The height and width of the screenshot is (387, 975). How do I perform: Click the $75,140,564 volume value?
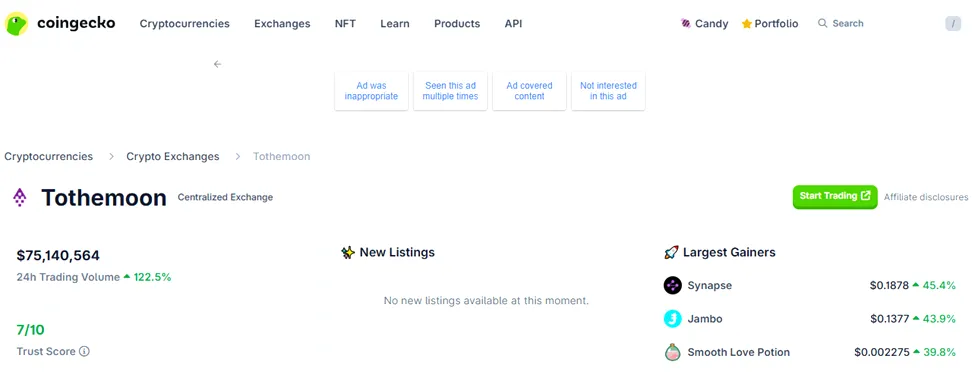(x=58, y=256)
